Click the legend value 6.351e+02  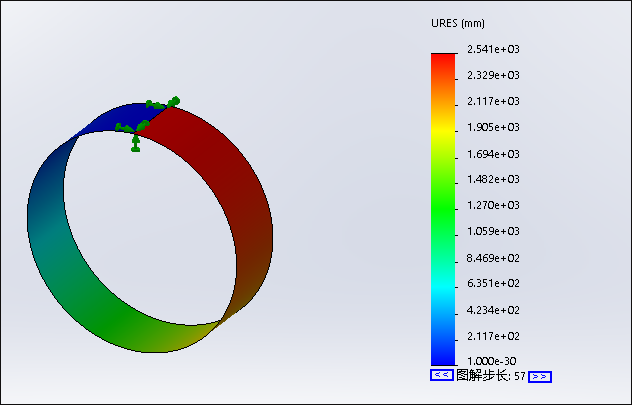493,283
